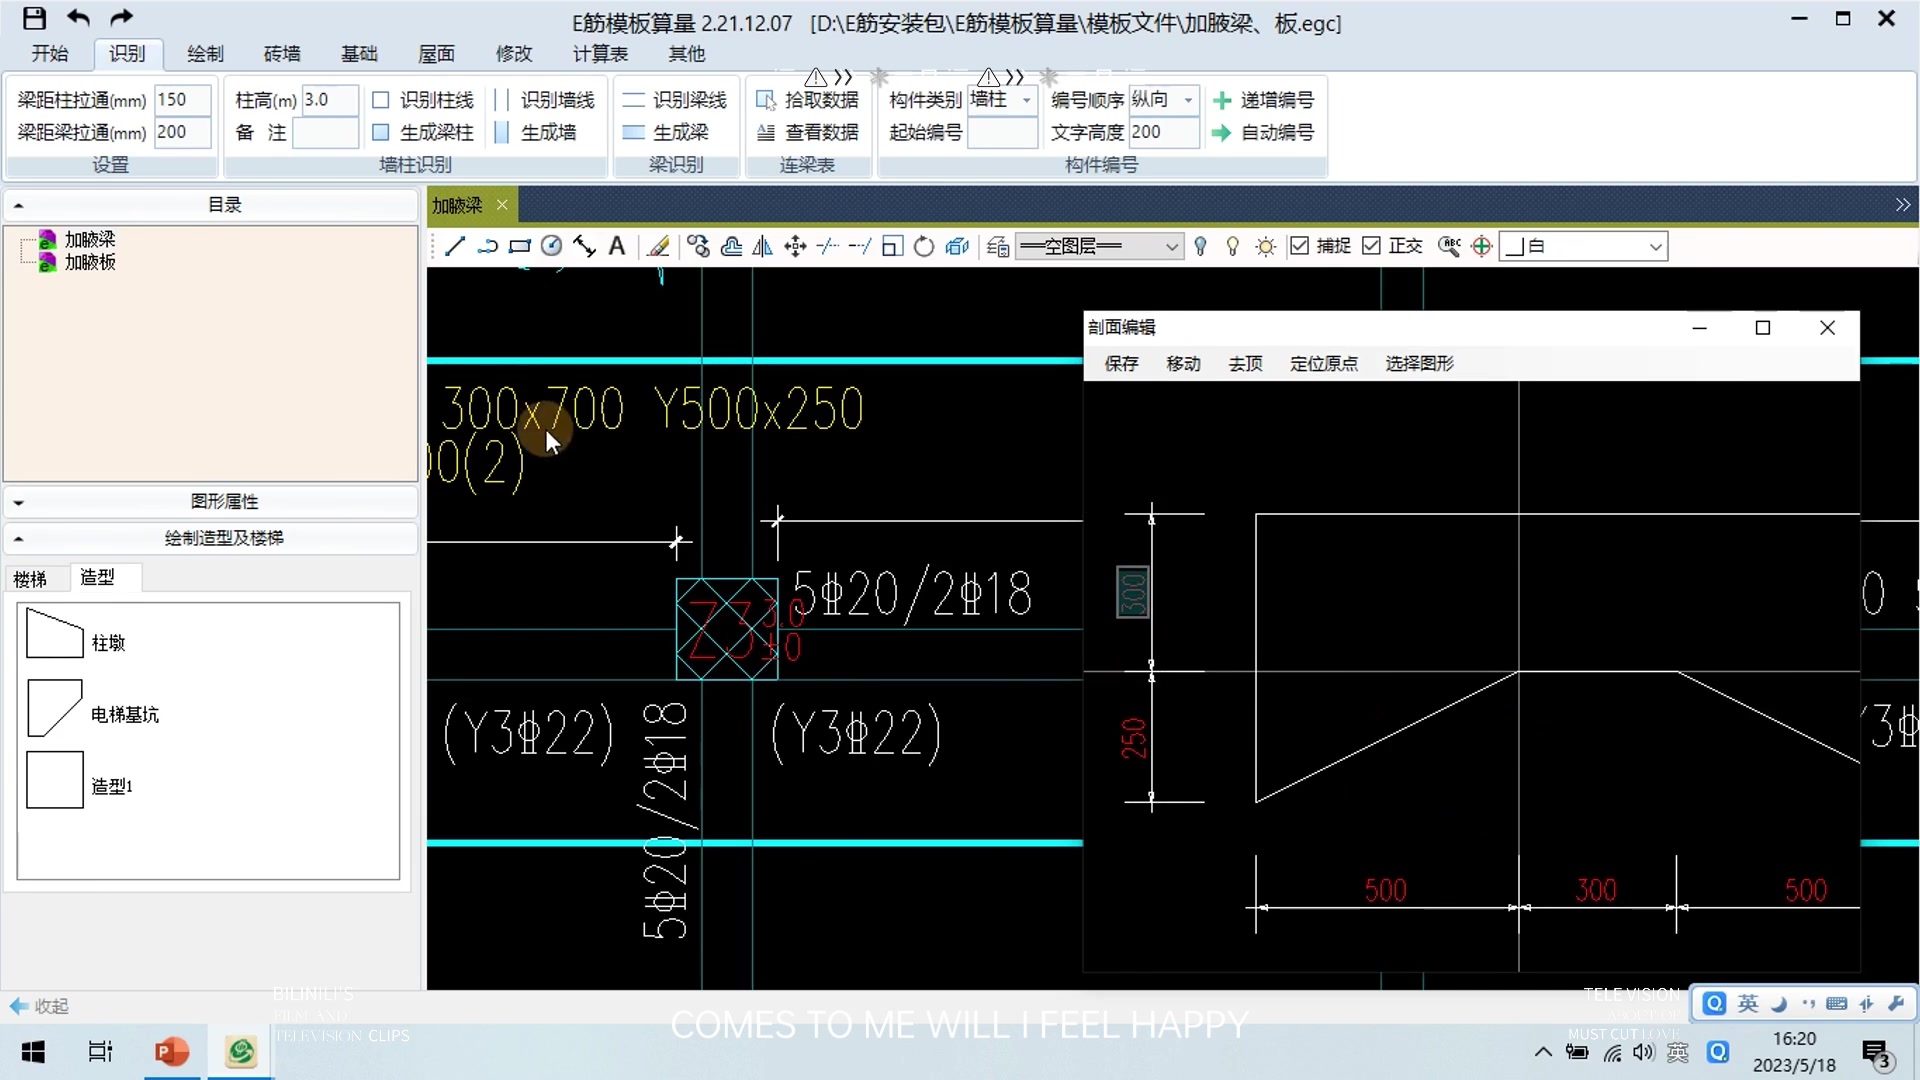Activate the Move tool
This screenshot has width=1920, height=1080.
point(794,246)
